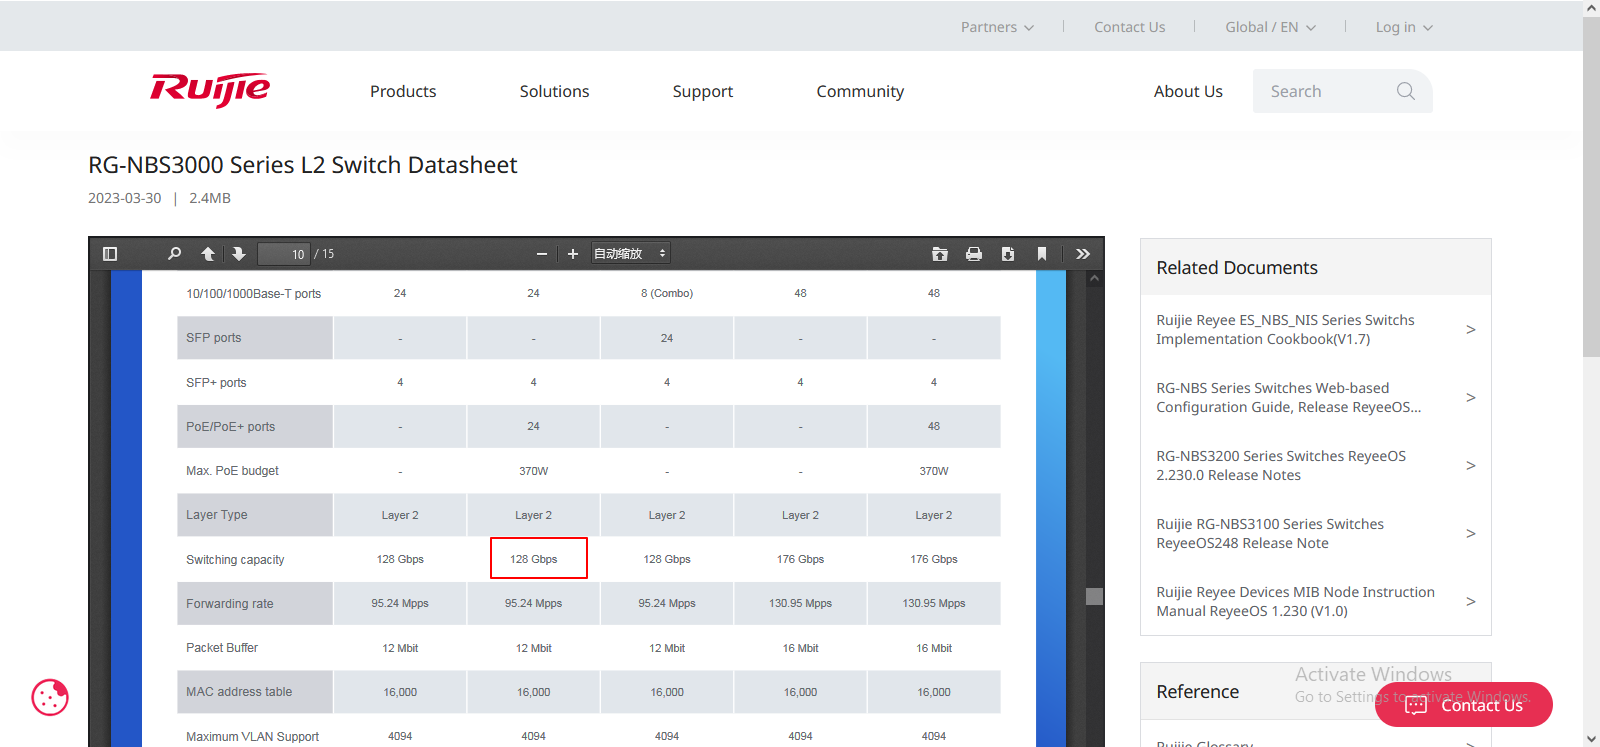Open the Products menu
This screenshot has height=747, width=1600.
click(403, 91)
